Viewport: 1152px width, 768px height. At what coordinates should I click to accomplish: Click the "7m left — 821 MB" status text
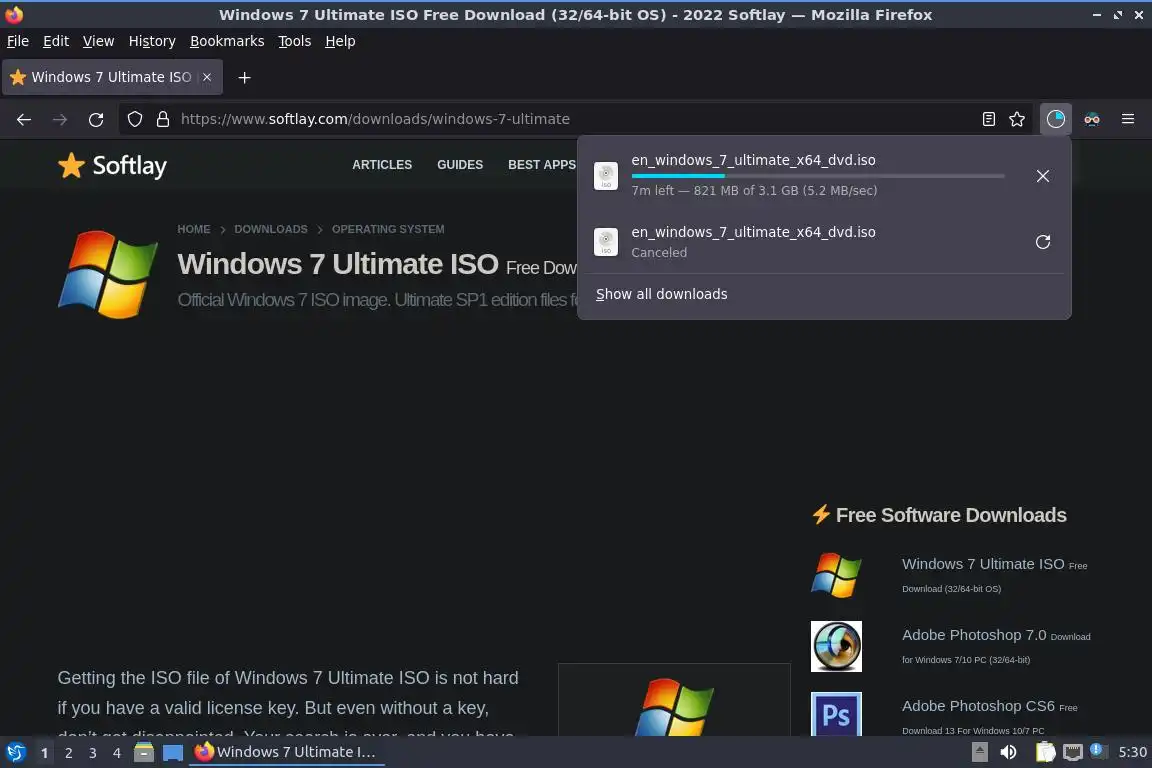[755, 190]
